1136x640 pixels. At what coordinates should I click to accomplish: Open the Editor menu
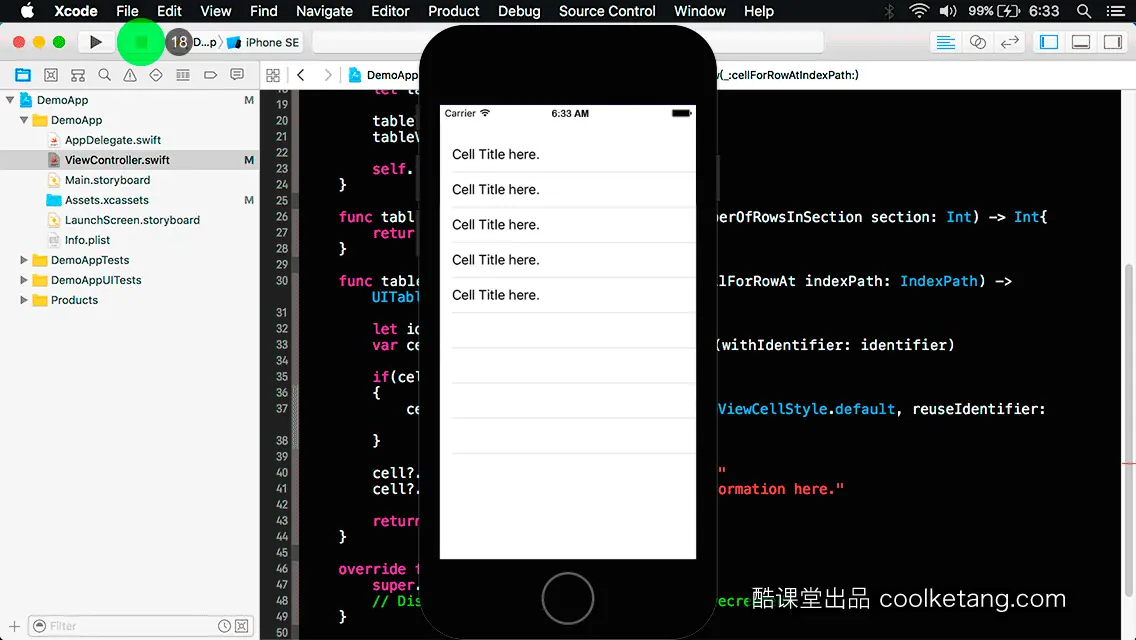pos(390,11)
